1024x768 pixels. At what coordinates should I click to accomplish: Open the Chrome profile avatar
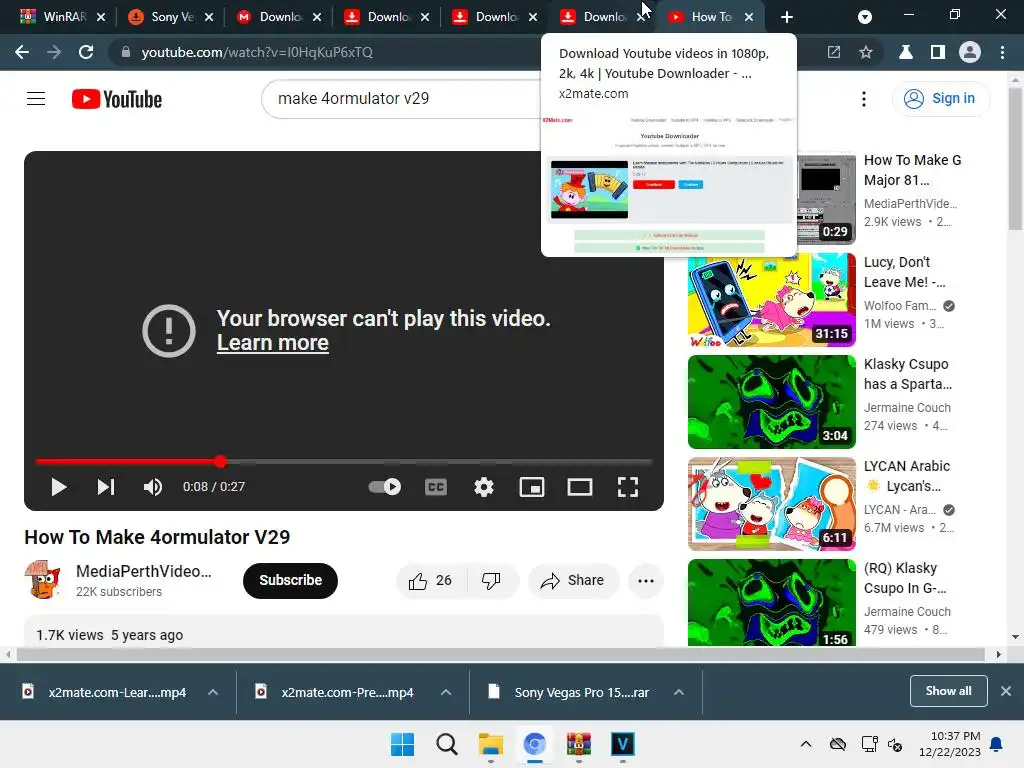pos(970,52)
